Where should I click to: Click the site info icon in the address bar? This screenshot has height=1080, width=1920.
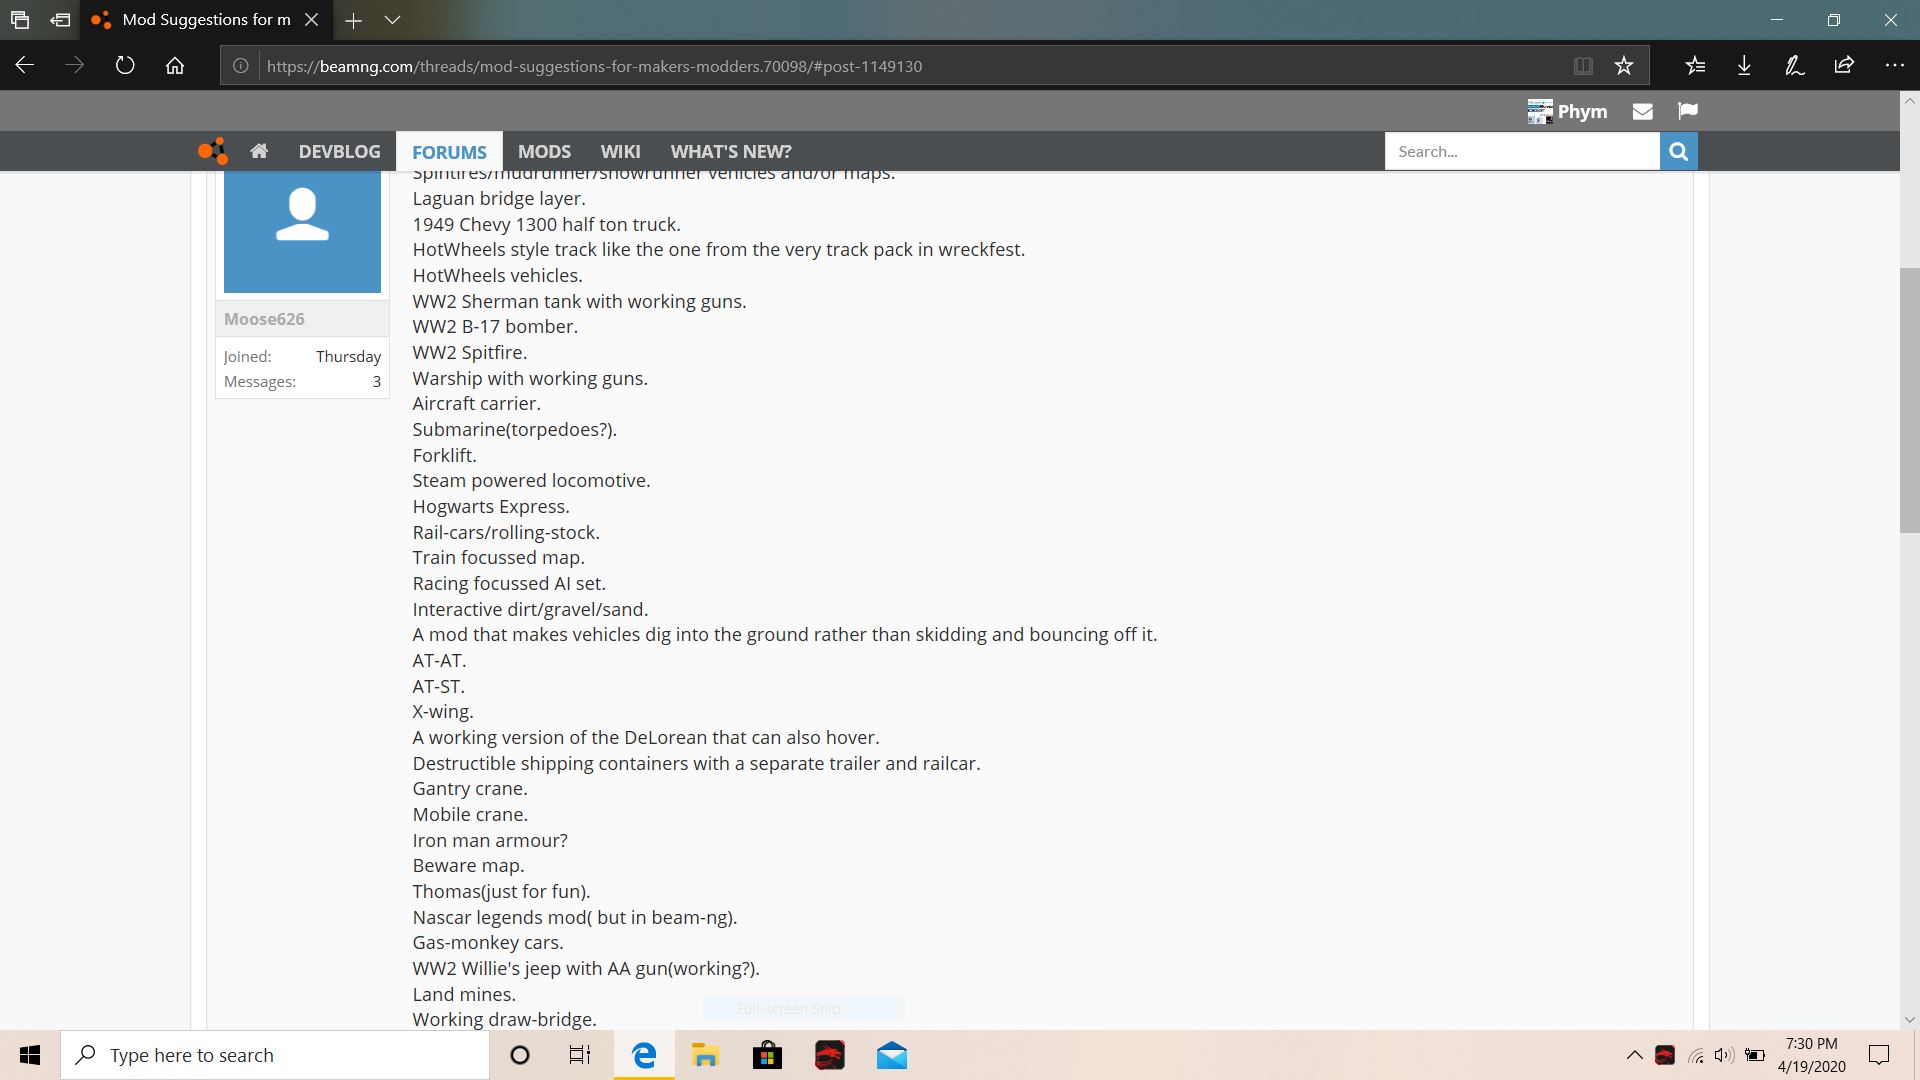coord(241,66)
